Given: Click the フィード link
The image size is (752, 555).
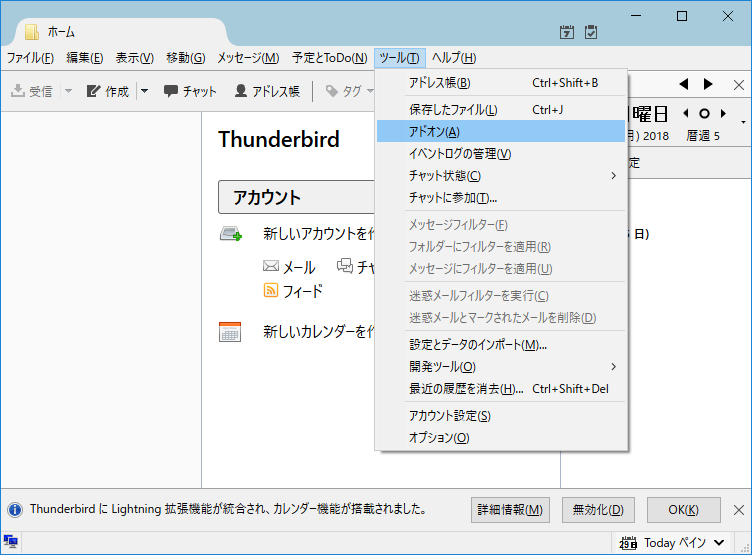Looking at the screenshot, I should [x=303, y=291].
